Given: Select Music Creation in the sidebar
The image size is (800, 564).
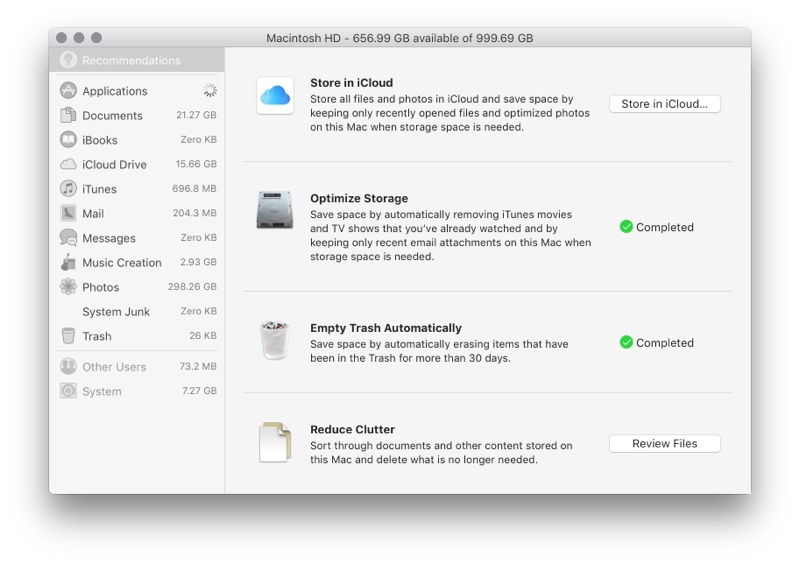Looking at the screenshot, I should 138,262.
